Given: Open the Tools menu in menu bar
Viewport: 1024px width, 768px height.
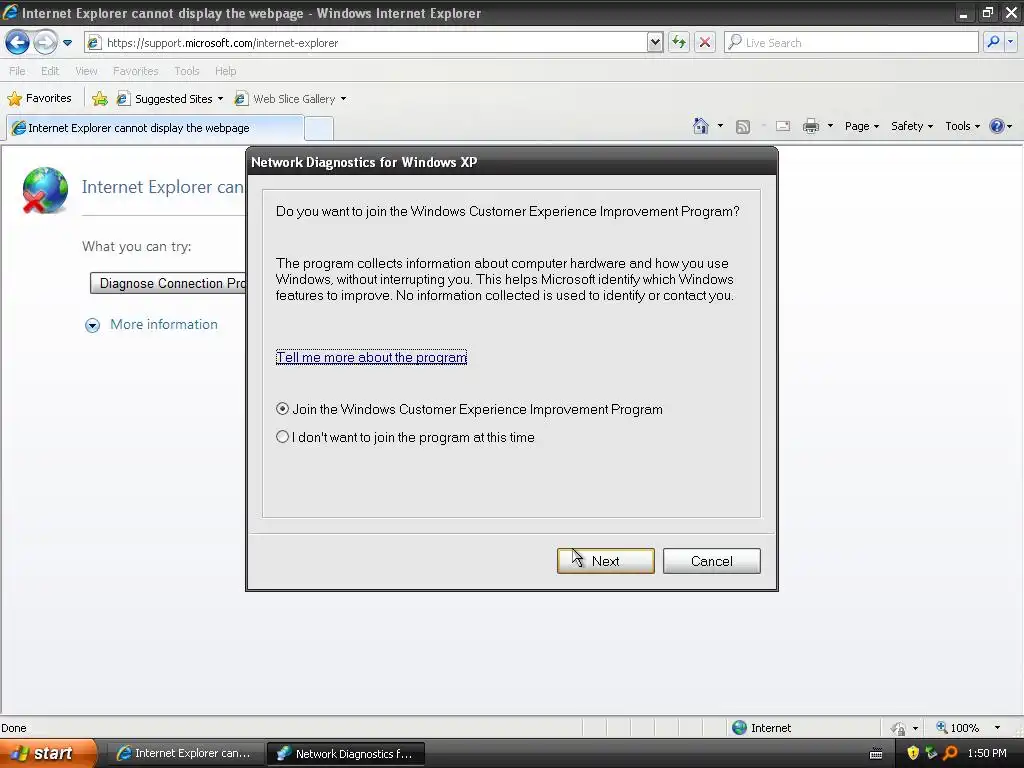Looking at the screenshot, I should (187, 71).
